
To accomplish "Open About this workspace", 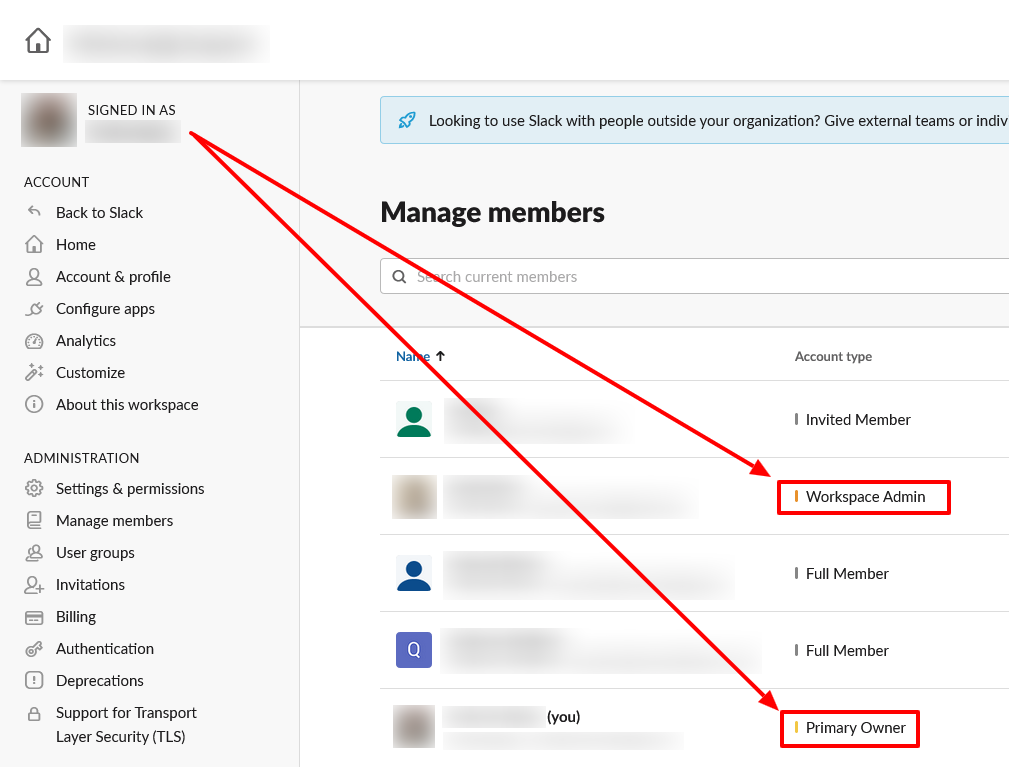I will point(127,405).
